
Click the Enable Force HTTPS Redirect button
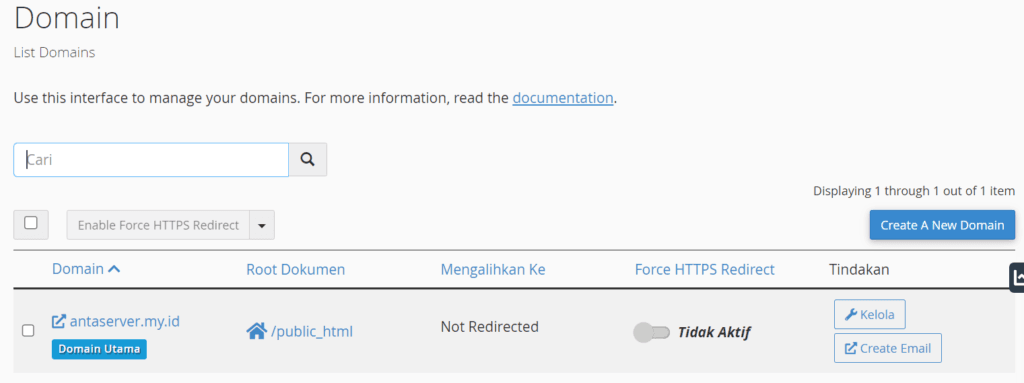tap(159, 225)
